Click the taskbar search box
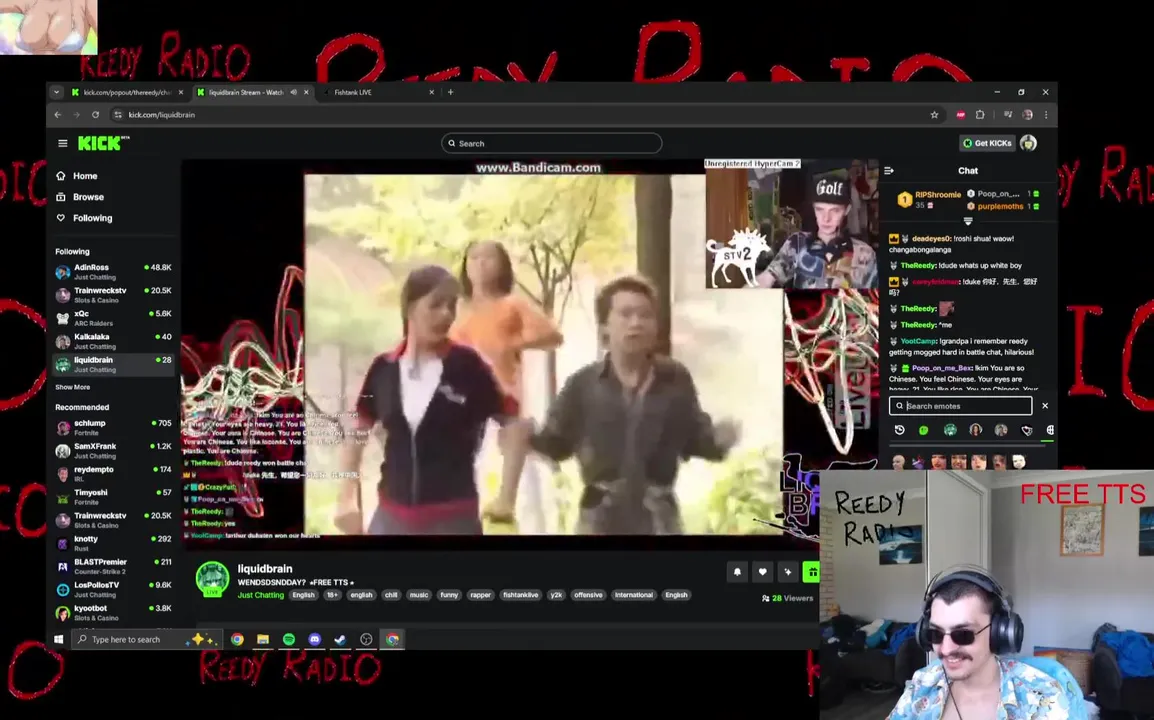Screen dimensions: 1154x720 pos(147,639)
